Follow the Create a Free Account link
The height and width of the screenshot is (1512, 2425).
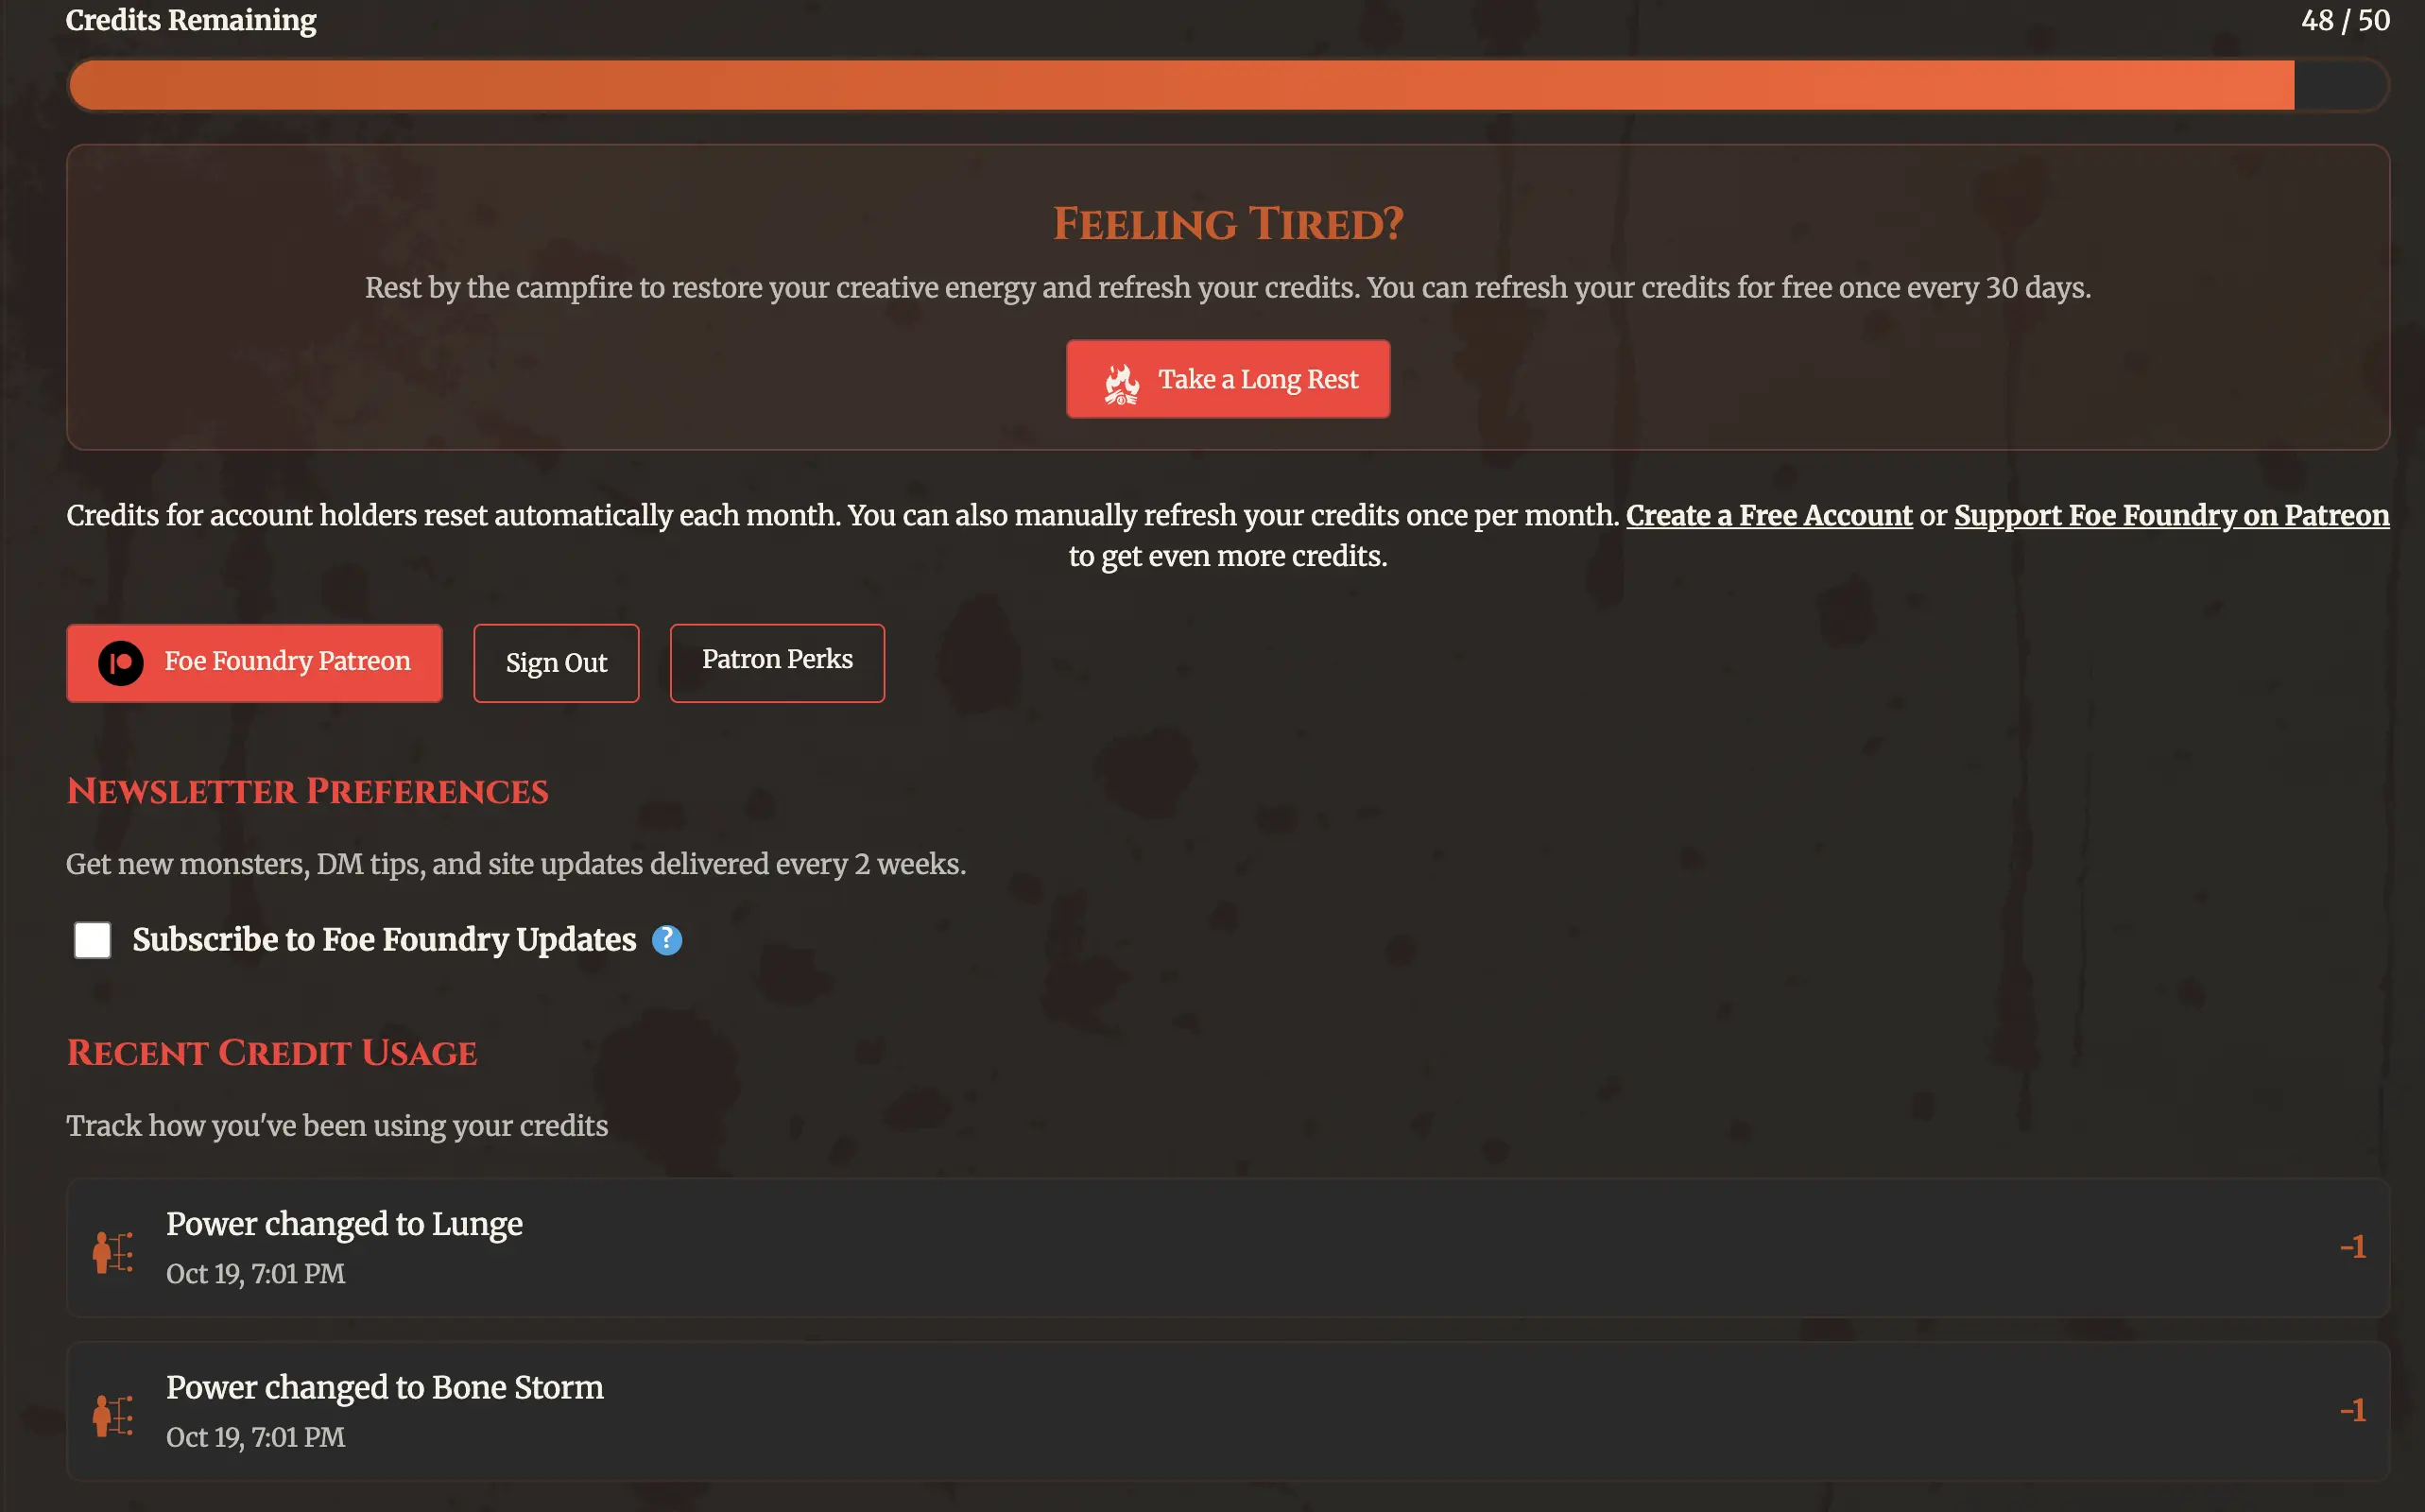tap(1768, 516)
